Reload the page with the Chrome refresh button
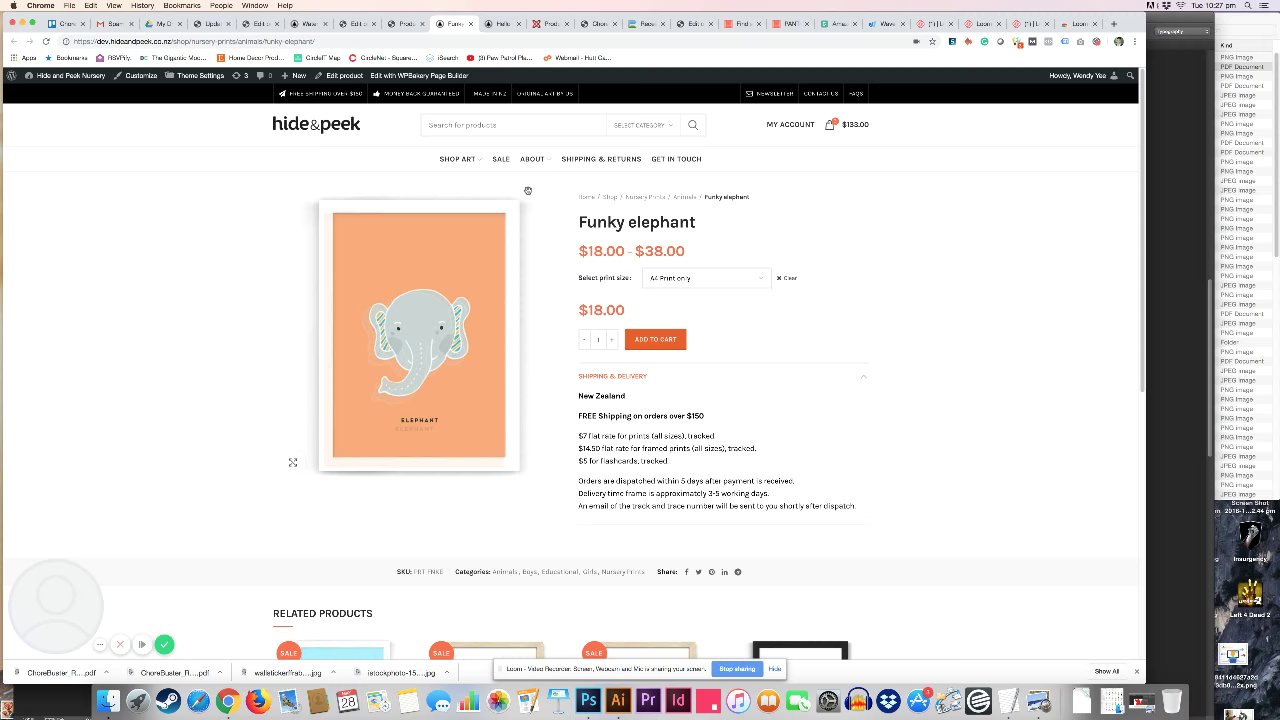The width and height of the screenshot is (1280, 720). tap(46, 41)
